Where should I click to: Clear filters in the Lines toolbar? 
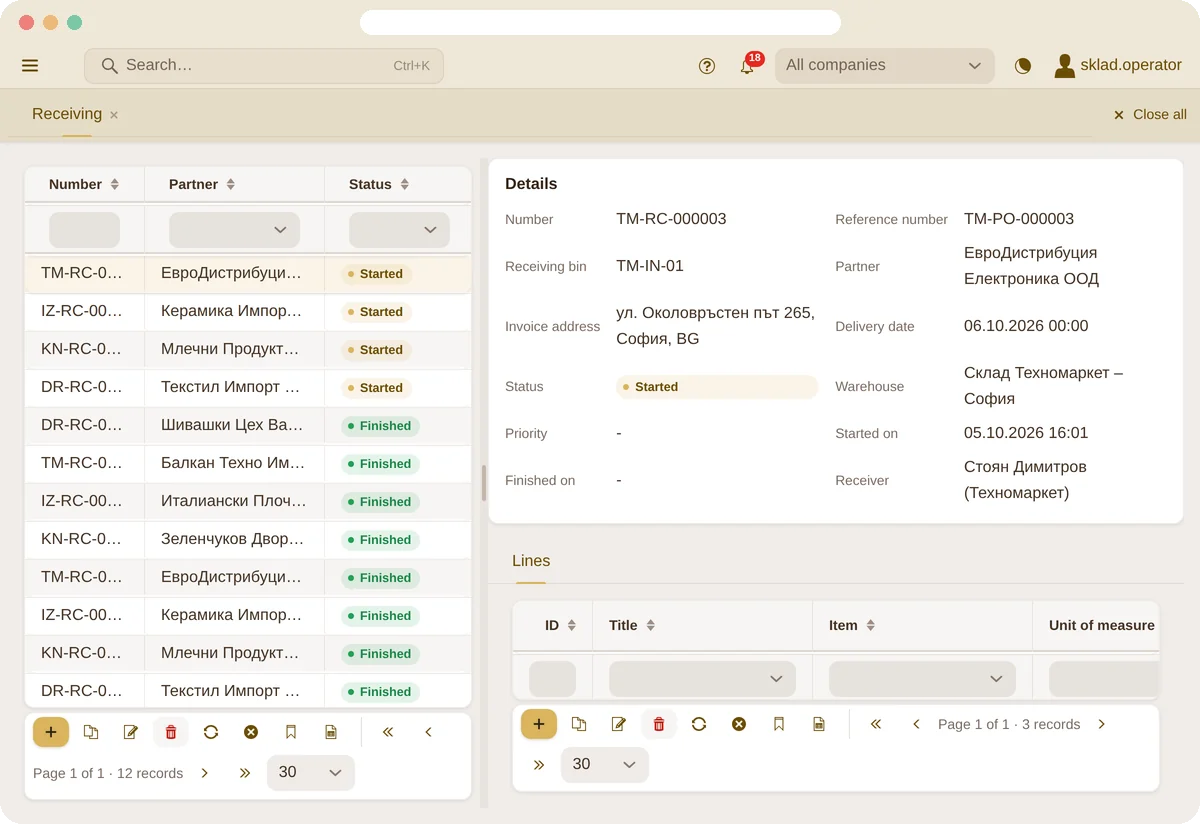click(739, 724)
